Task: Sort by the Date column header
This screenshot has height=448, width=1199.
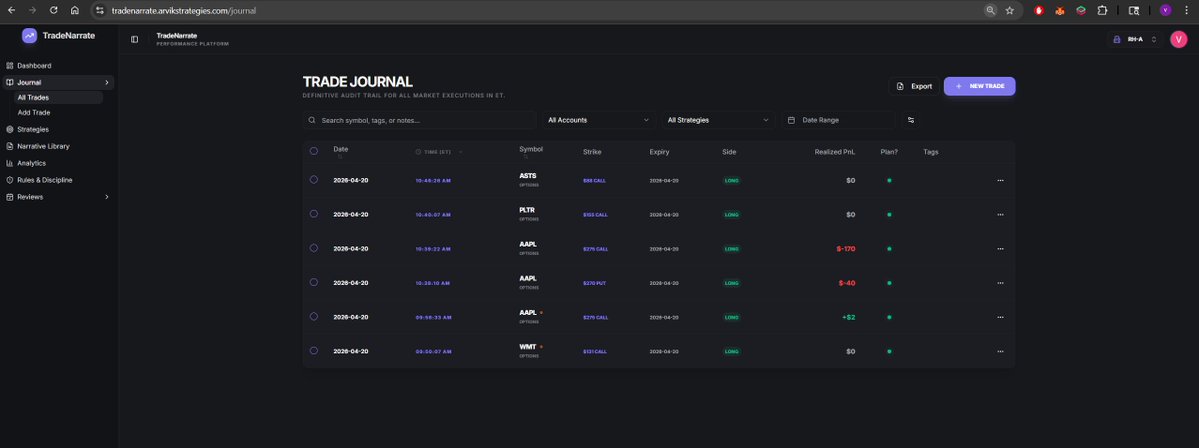Action: (340, 151)
